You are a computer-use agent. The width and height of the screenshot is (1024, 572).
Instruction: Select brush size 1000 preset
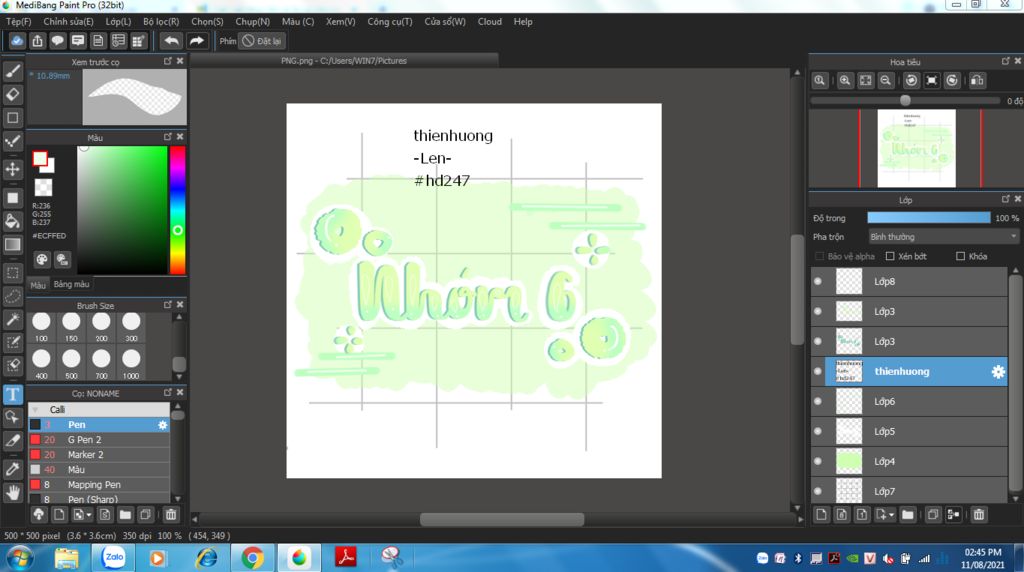pyautogui.click(x=131, y=364)
